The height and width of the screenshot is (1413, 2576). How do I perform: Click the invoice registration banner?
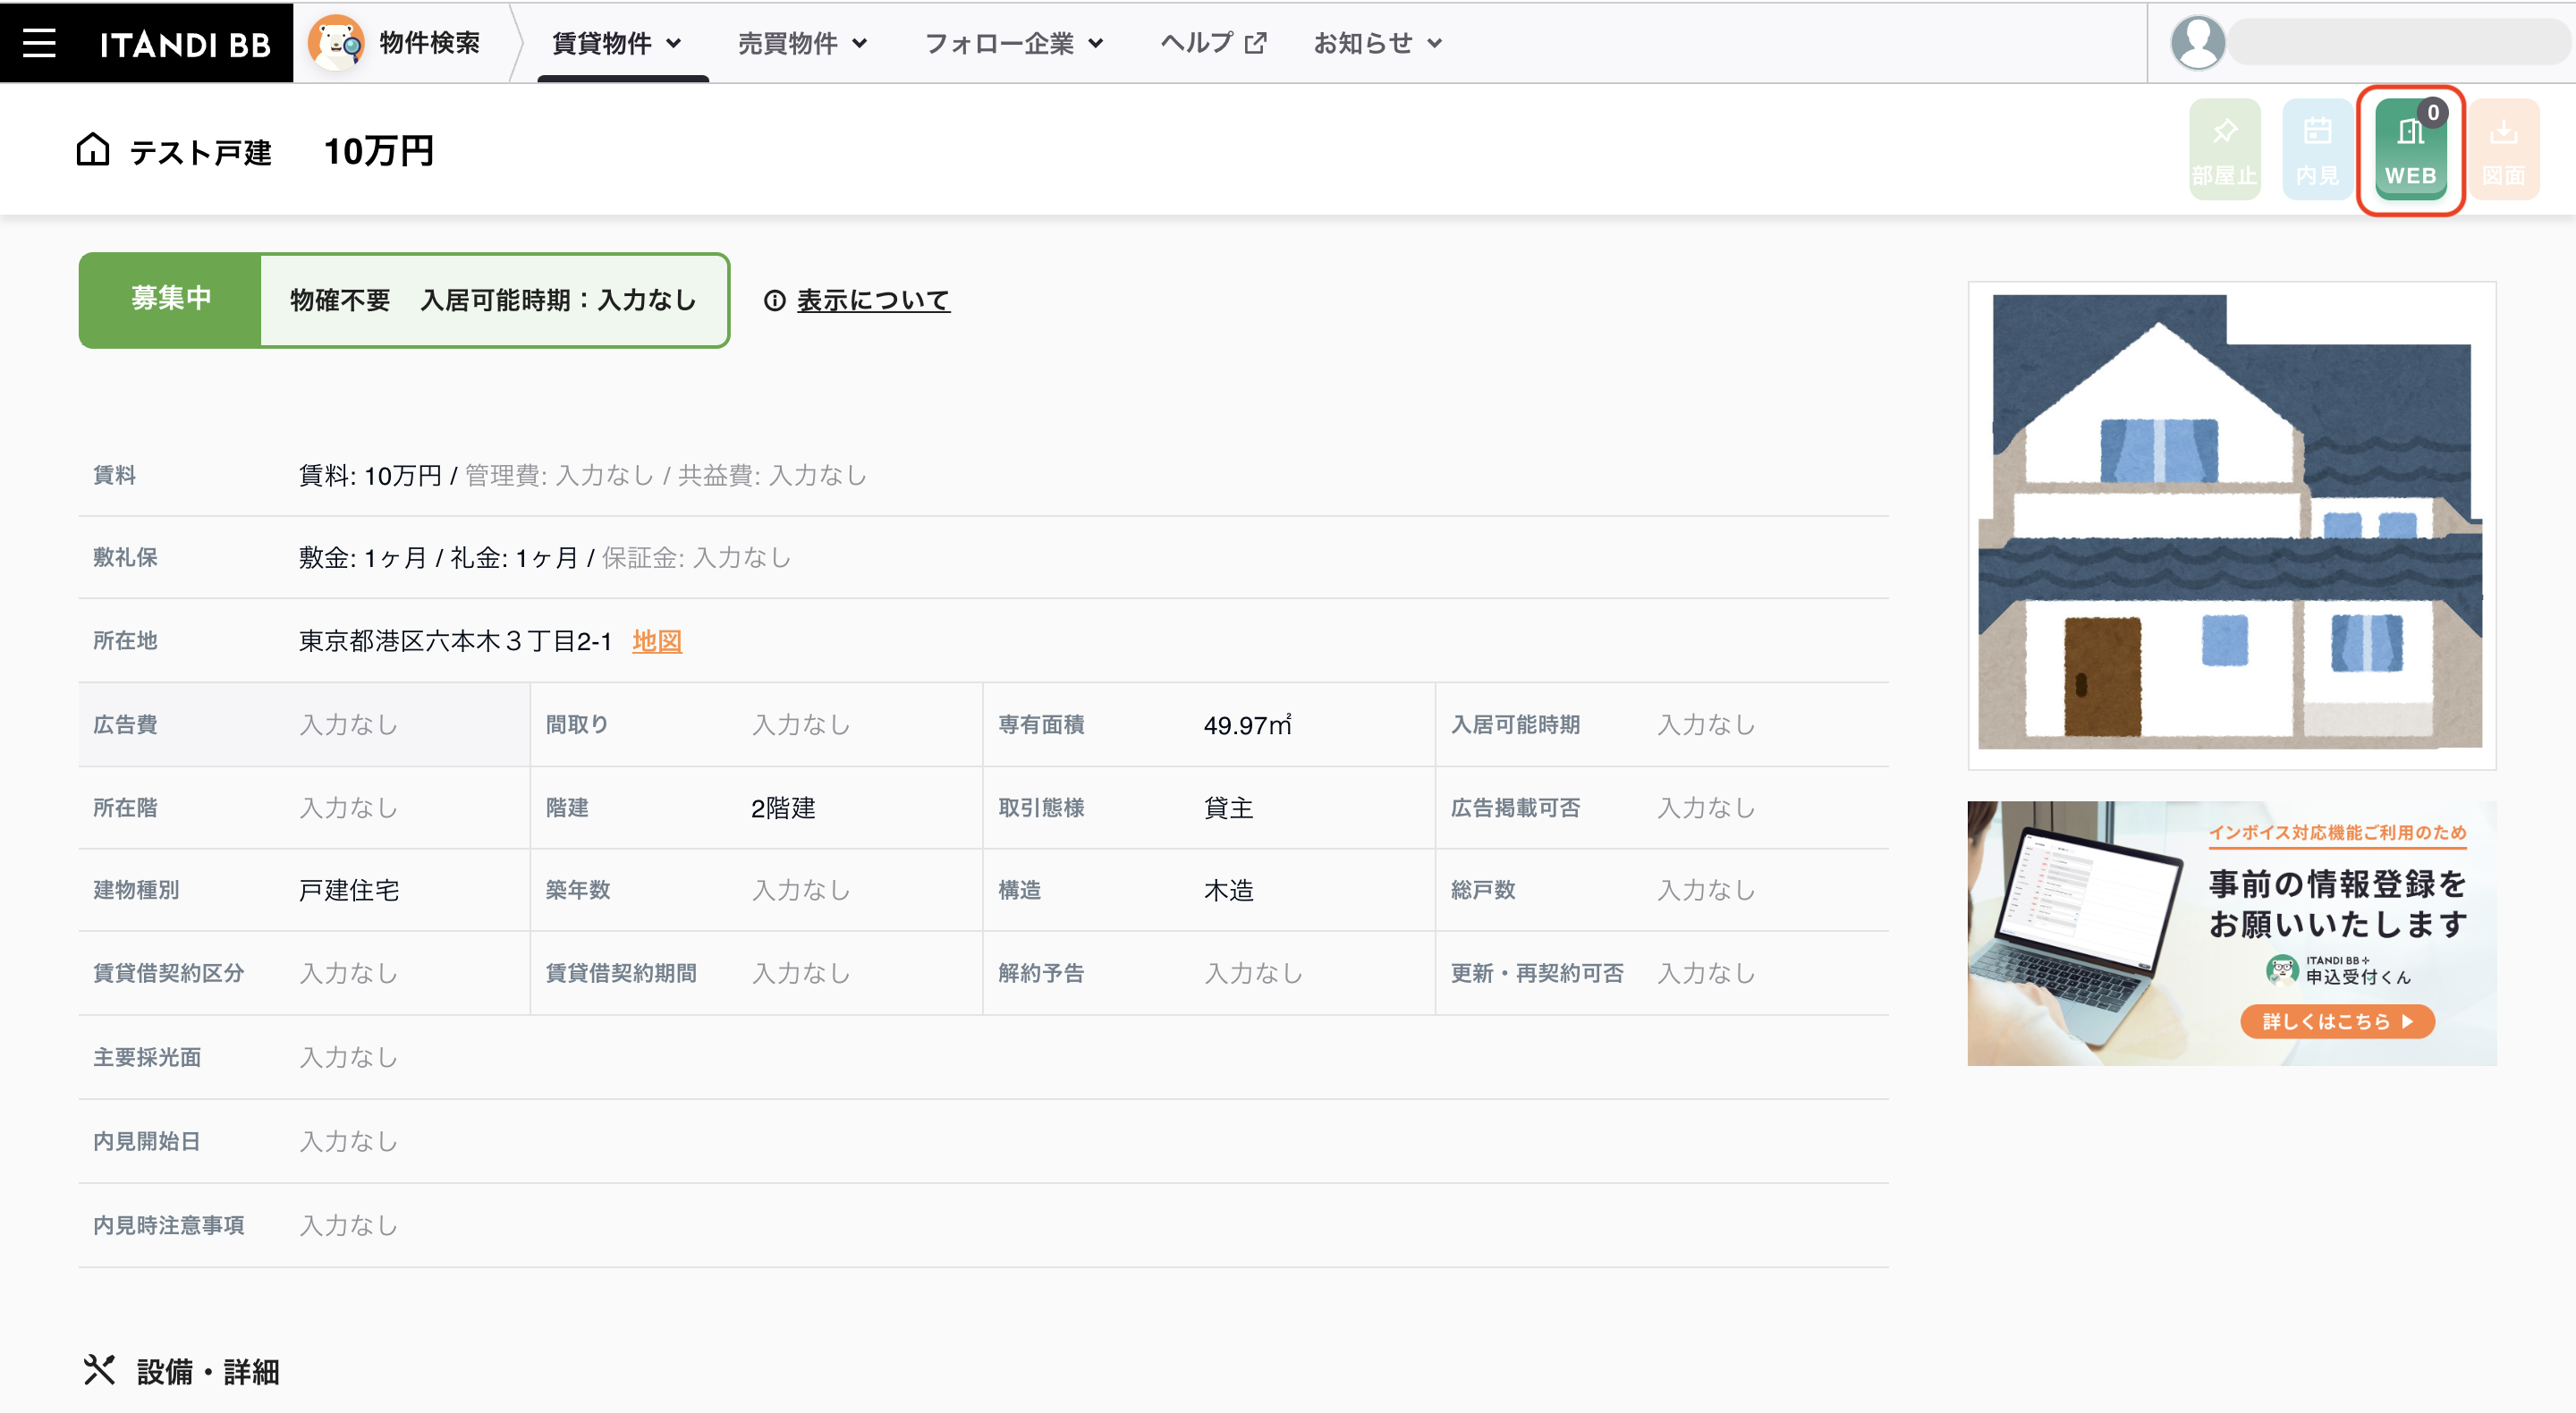coord(2231,932)
